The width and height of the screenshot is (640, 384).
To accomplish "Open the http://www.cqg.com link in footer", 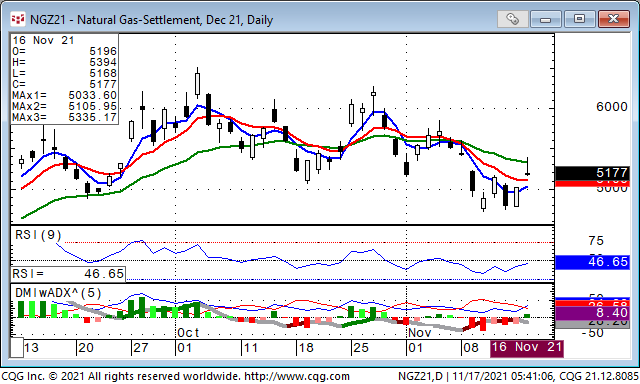I will (x=297, y=376).
